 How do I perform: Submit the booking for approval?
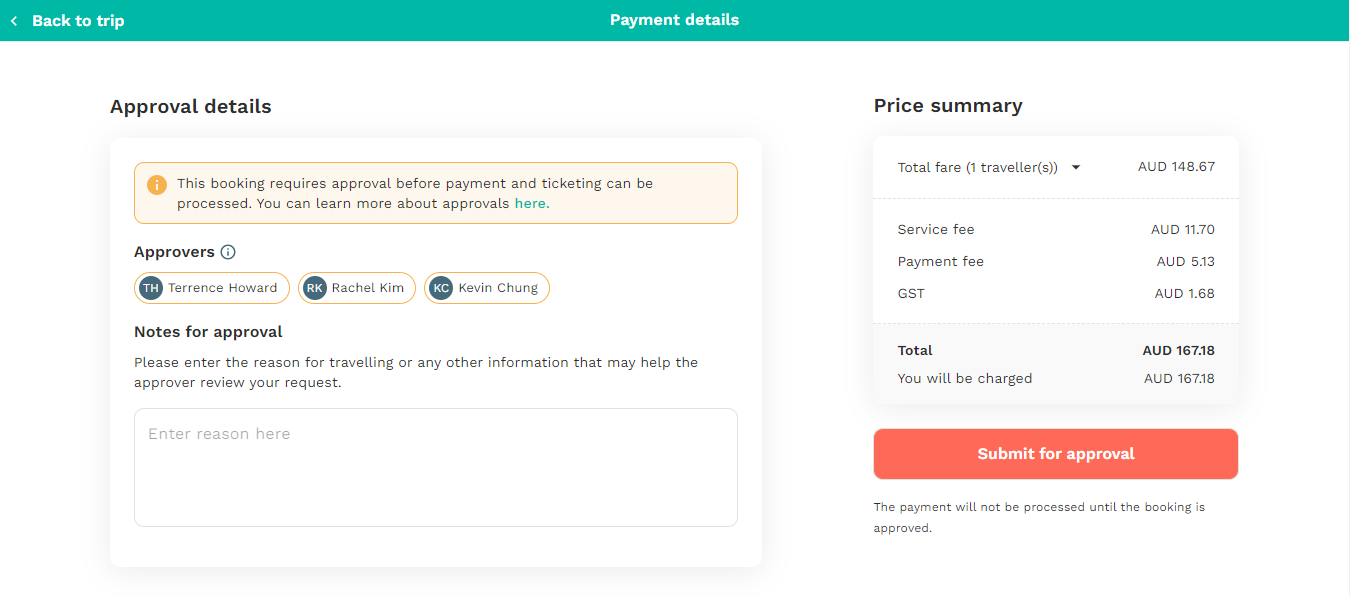tap(1056, 454)
